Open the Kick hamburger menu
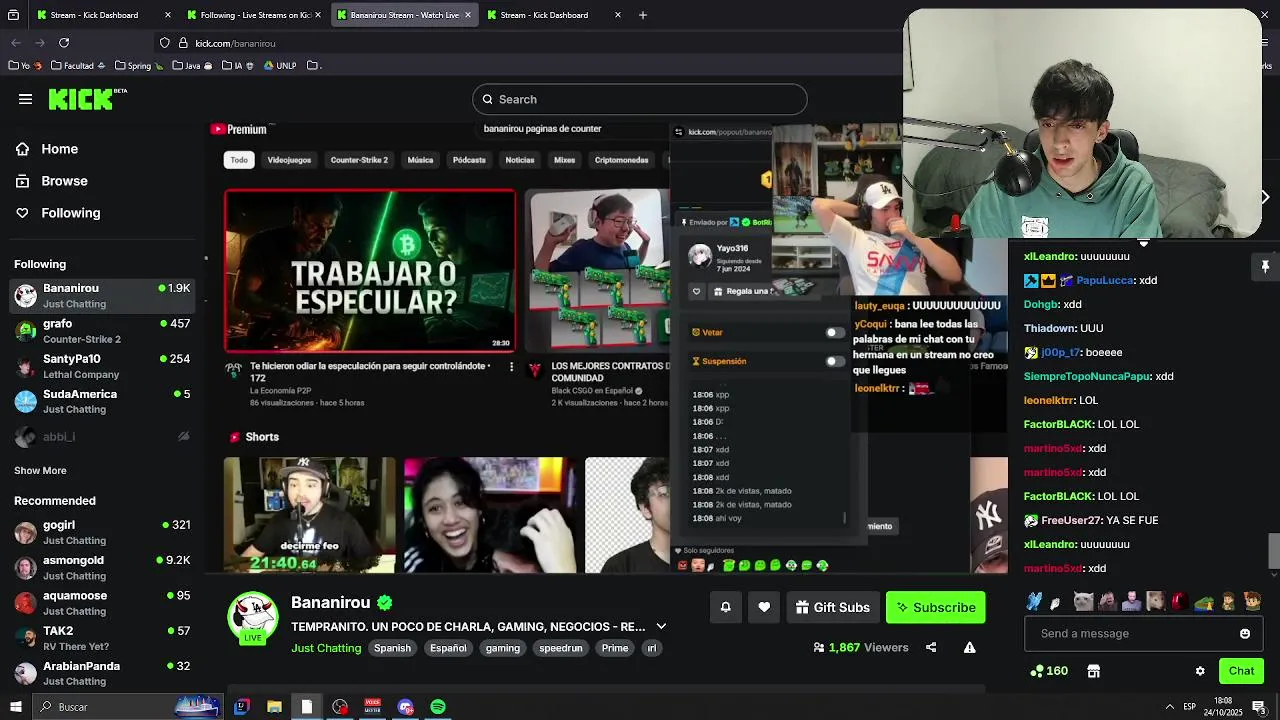 [25, 99]
